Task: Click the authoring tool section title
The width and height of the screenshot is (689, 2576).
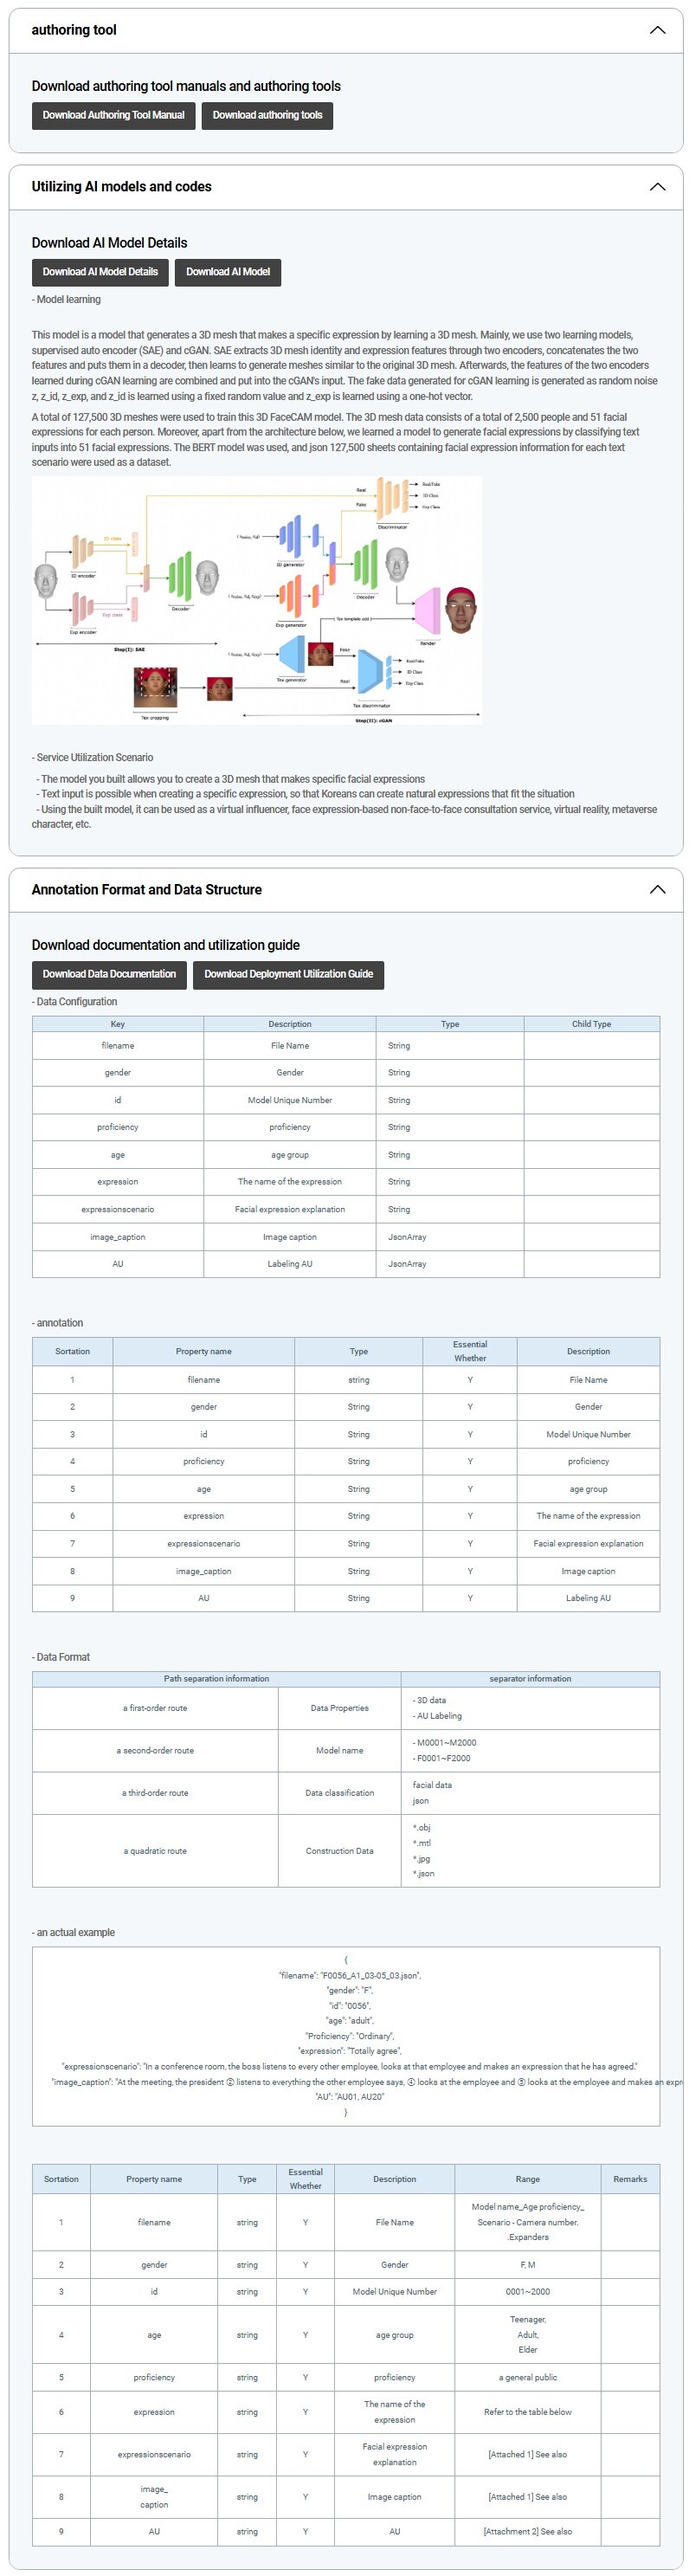Action: [74, 30]
